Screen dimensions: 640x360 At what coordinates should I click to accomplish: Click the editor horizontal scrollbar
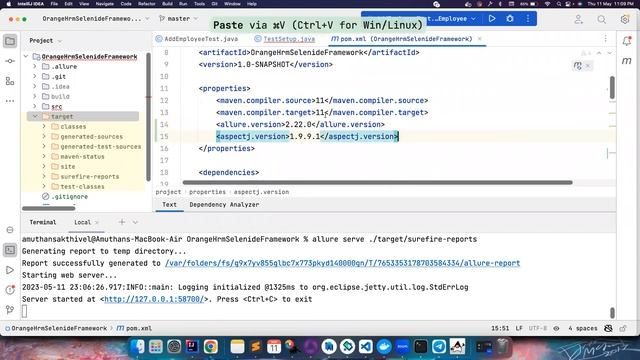click(x=378, y=182)
